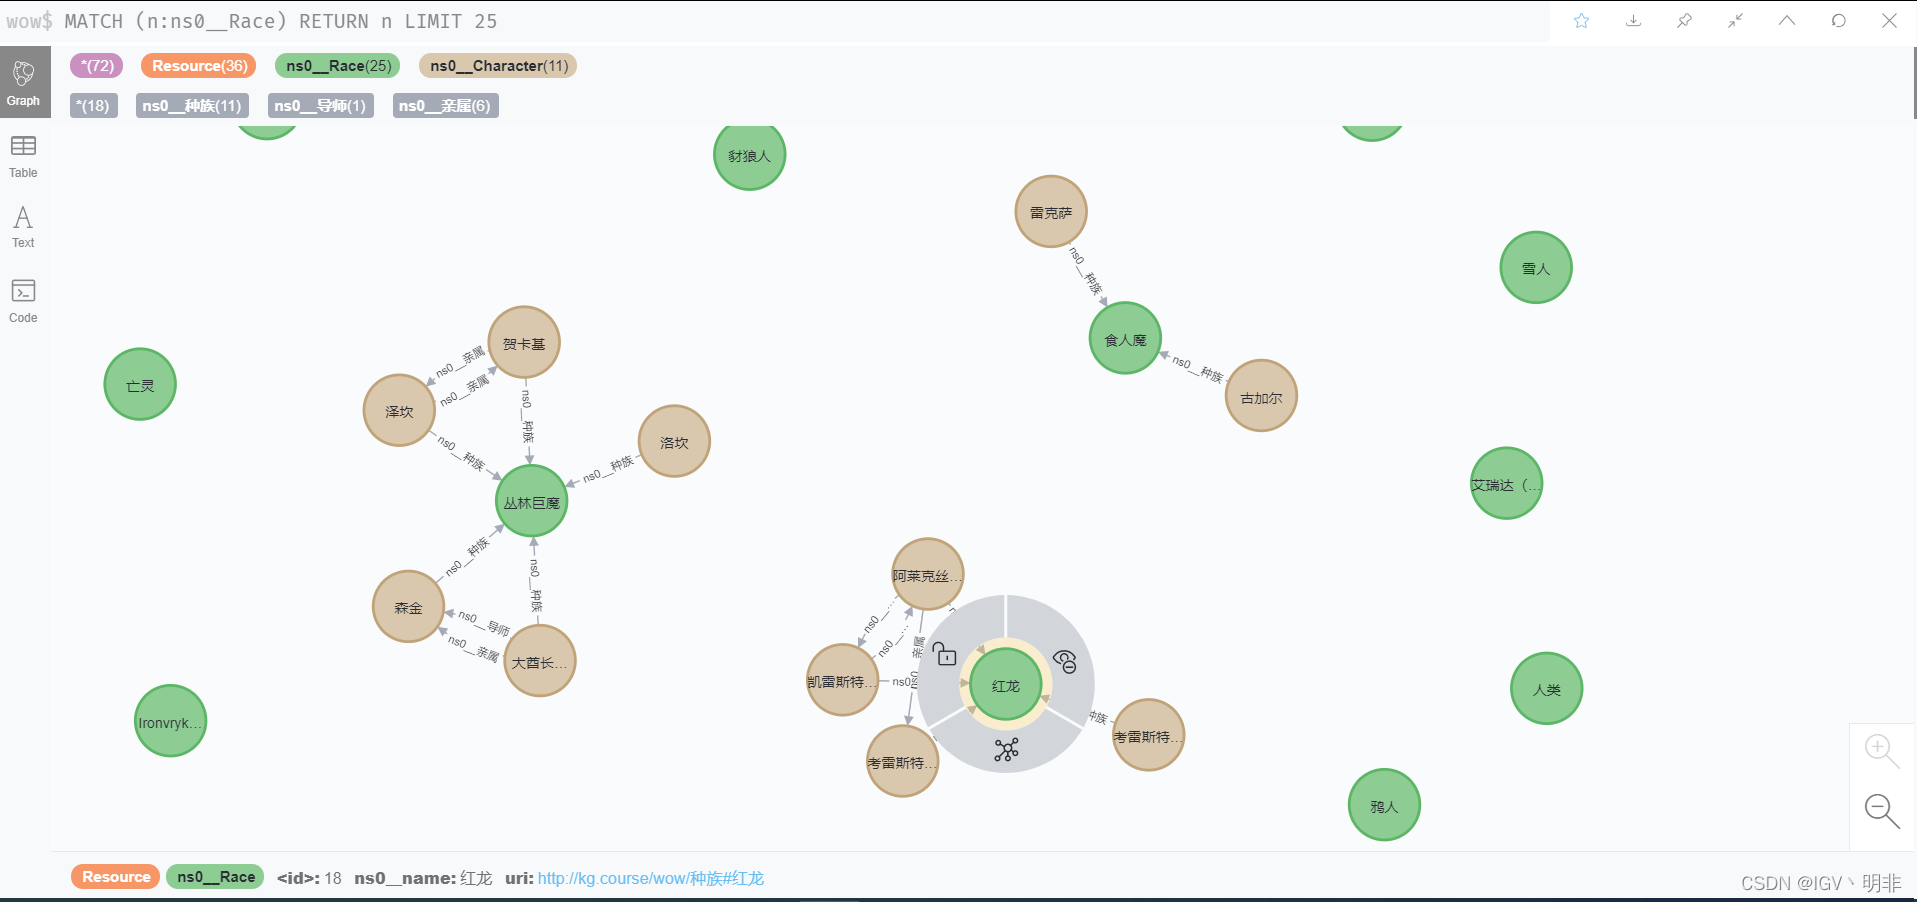Select the 人类 race node

coord(1546,689)
